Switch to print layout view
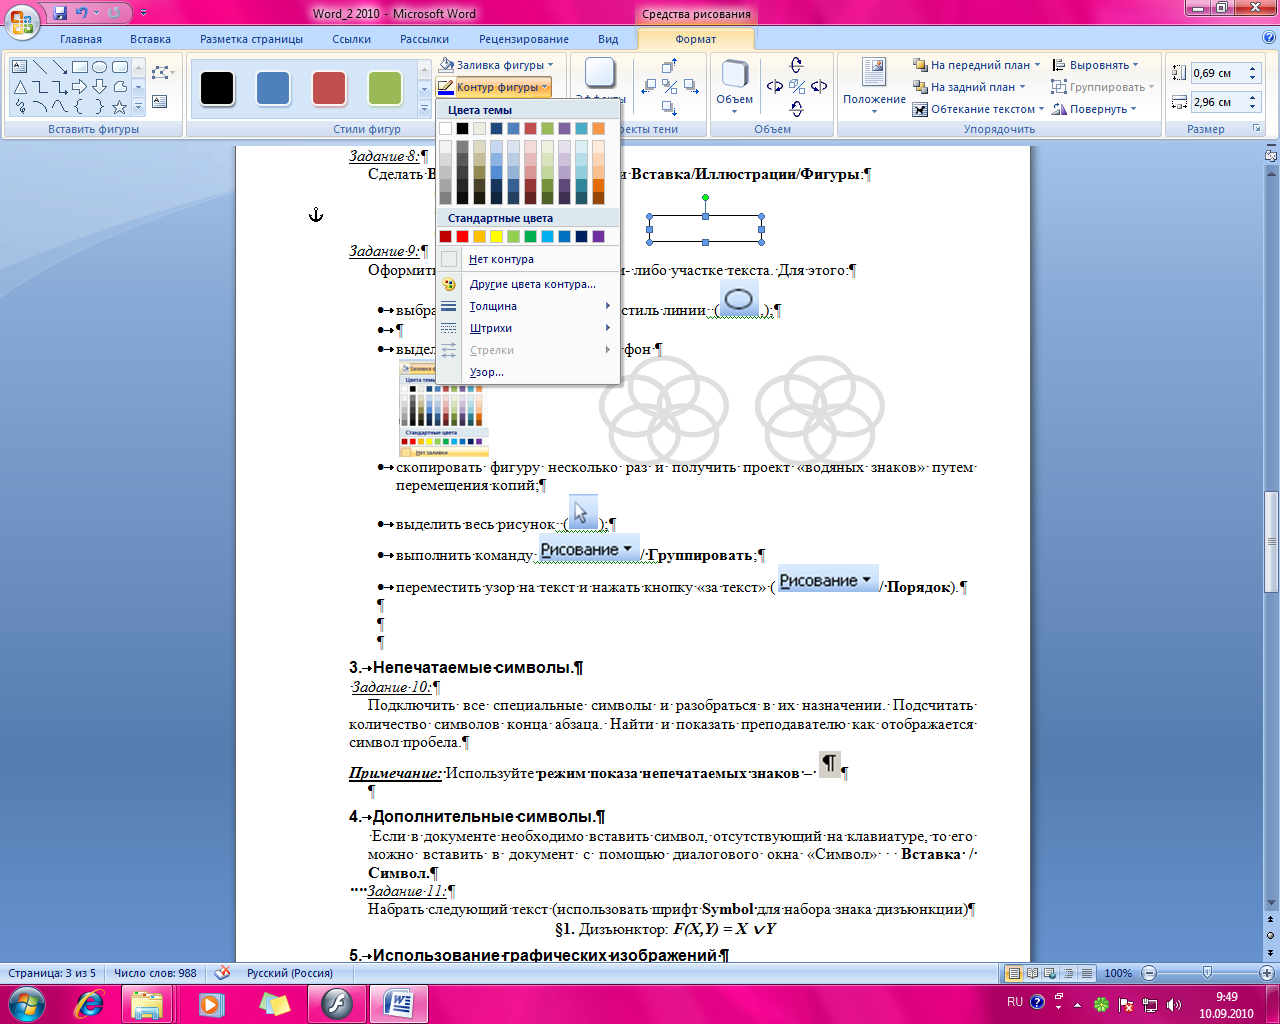The image size is (1280, 1024). click(1015, 973)
